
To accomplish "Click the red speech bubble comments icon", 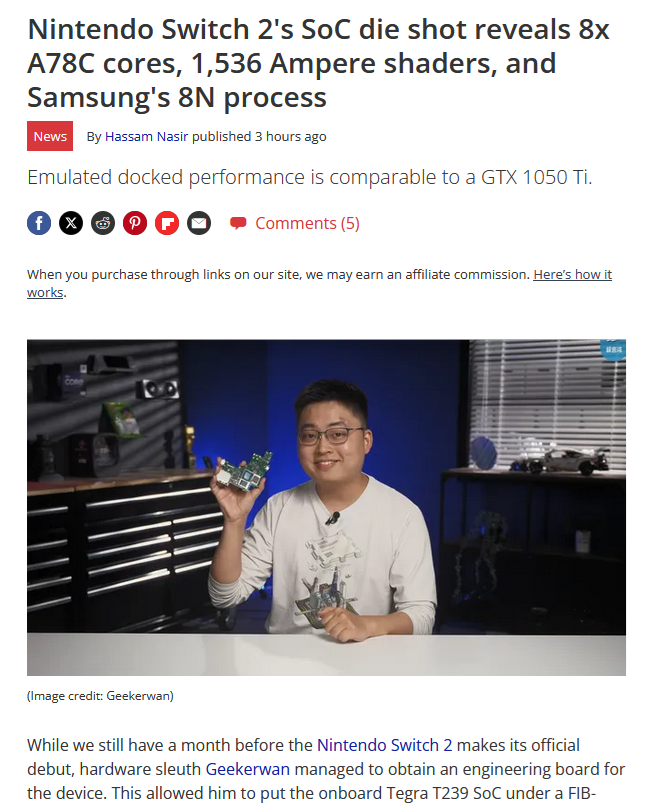I will 238,223.
